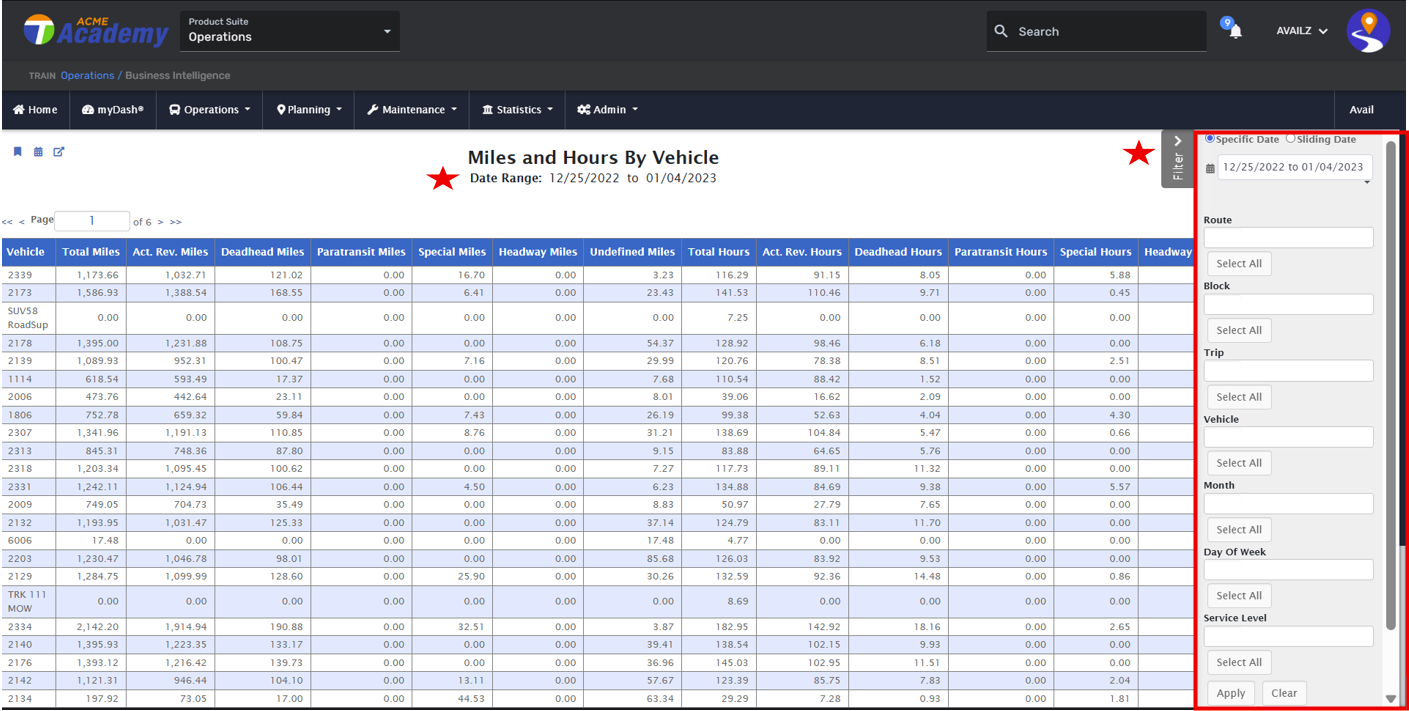This screenshot has height=711, width=1409.
Task: Collapse the Filter panel tab
Action: tap(1177, 158)
